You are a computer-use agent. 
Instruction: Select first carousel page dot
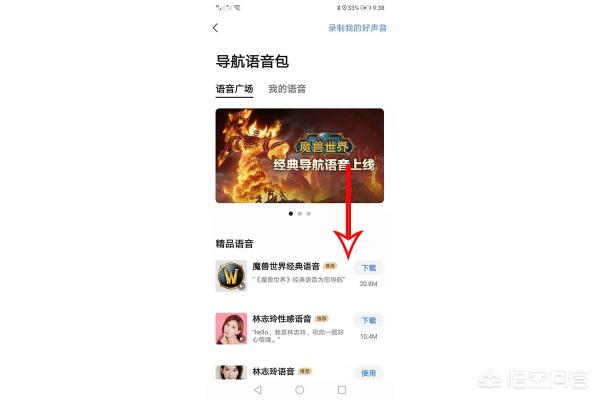coord(291,214)
